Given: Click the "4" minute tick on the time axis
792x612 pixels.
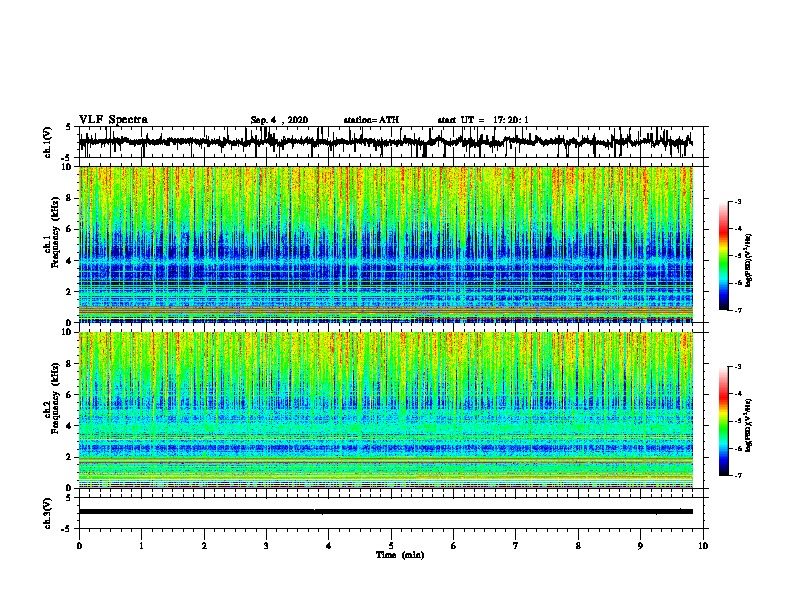Looking at the screenshot, I should pos(329,546).
